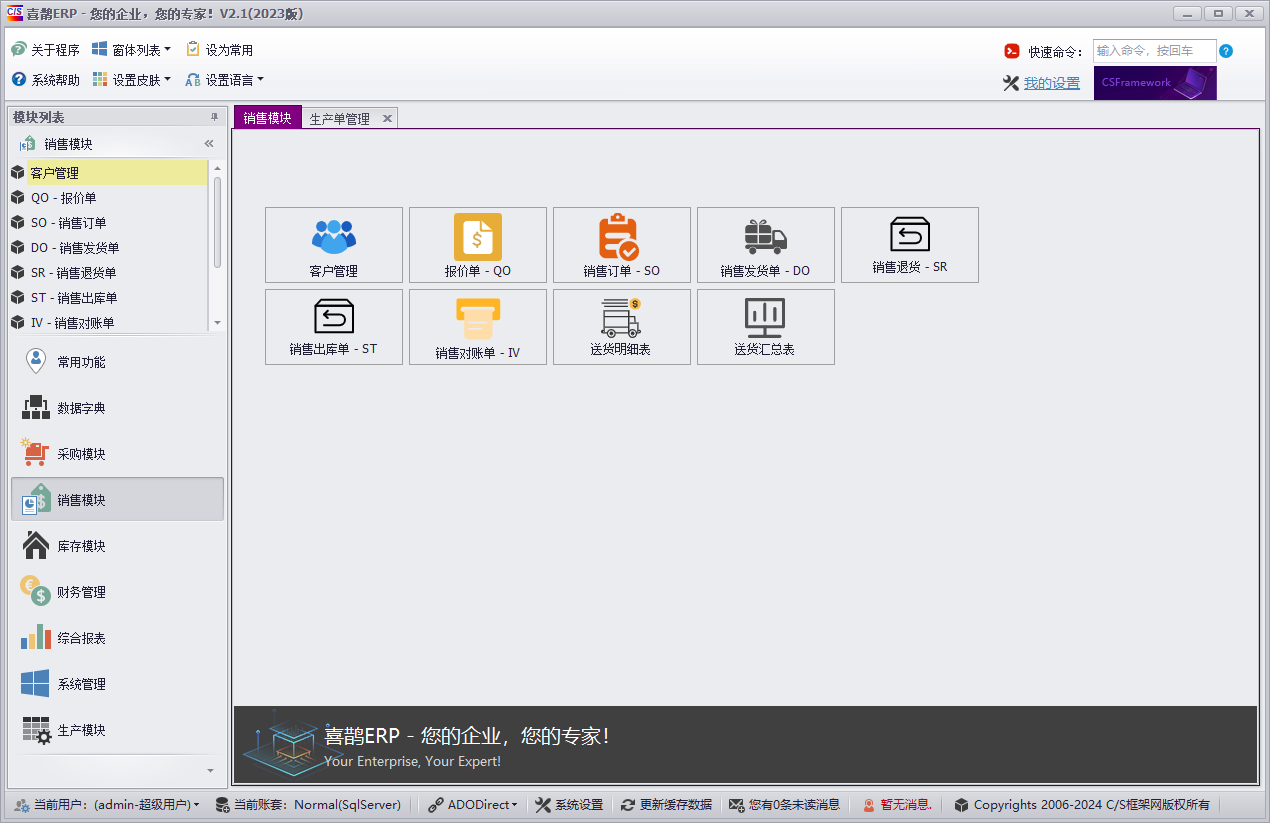Select DO - 销售发货单 in the module list
The width and height of the screenshot is (1270, 823).
(109, 248)
